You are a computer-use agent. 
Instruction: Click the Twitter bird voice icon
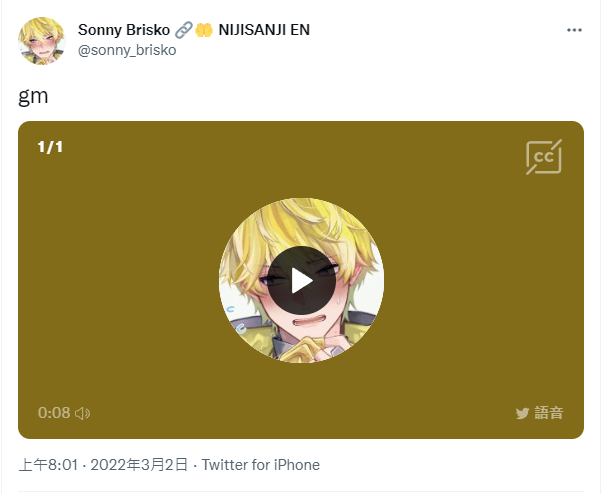tap(522, 413)
